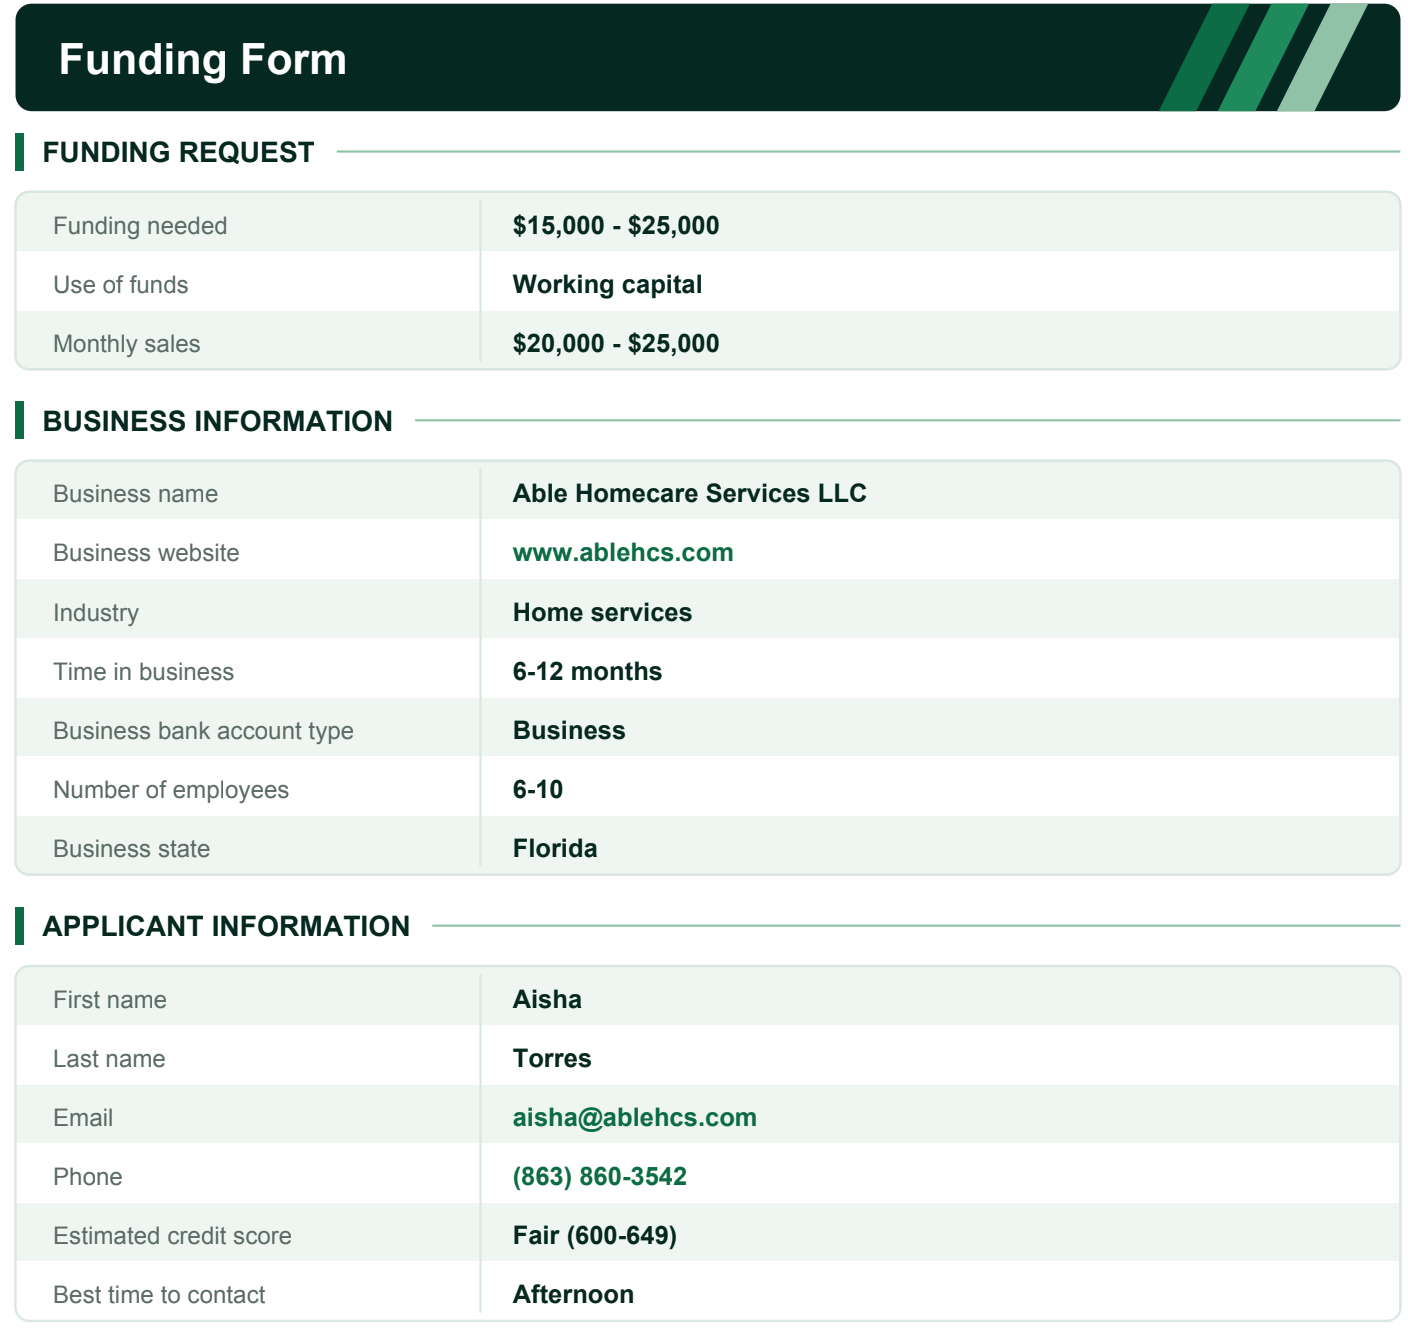Select the Number of employees label
The image size is (1408, 1330).
coord(171,790)
